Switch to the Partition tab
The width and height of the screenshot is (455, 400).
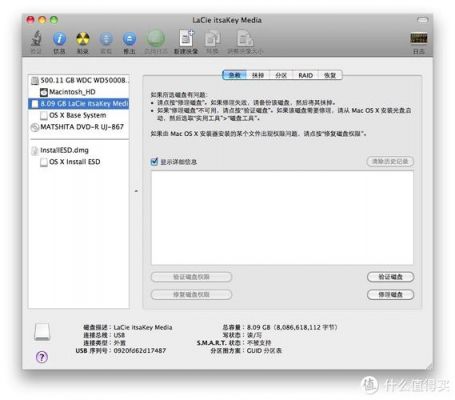(281, 75)
